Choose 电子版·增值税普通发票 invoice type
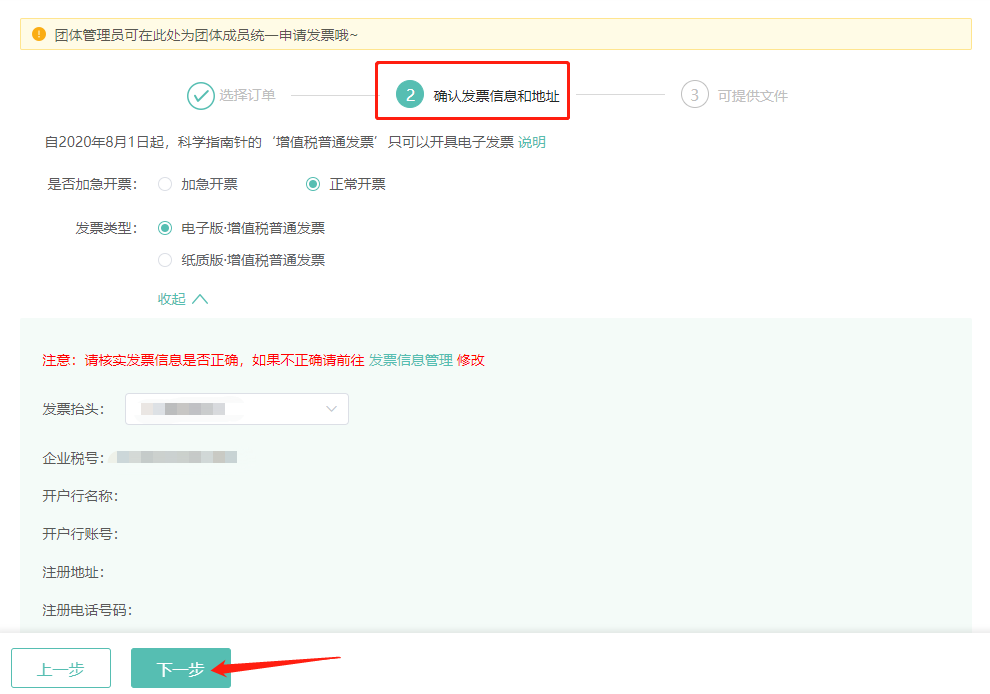Screen dimensions: 990x694 [x=163, y=228]
